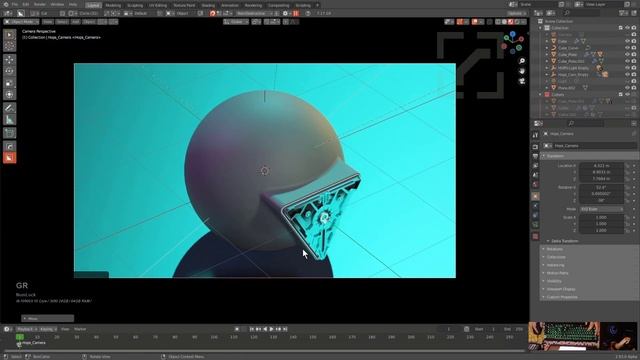Click the Blender logo menu icon
The height and width of the screenshot is (360, 640).
pos(6,4)
